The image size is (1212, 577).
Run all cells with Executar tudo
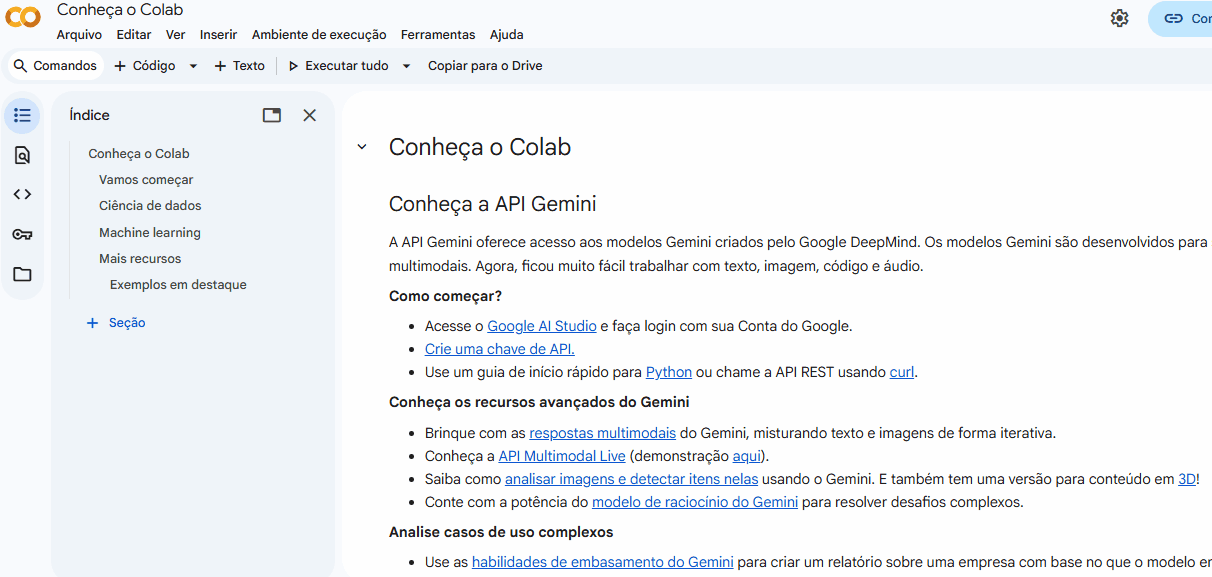click(x=341, y=65)
